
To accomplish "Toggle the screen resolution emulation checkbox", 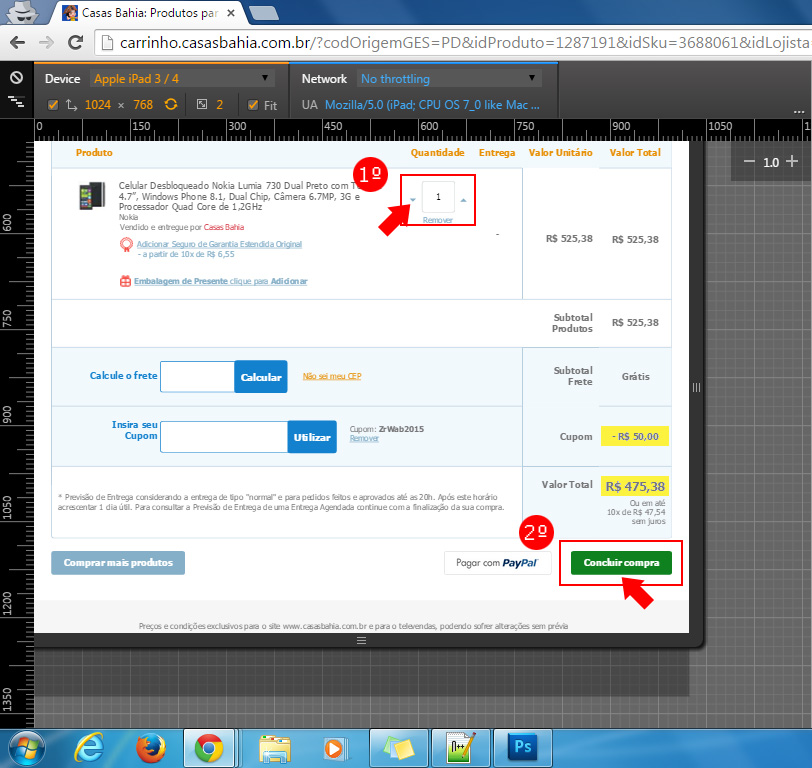I will pyautogui.click(x=53, y=104).
